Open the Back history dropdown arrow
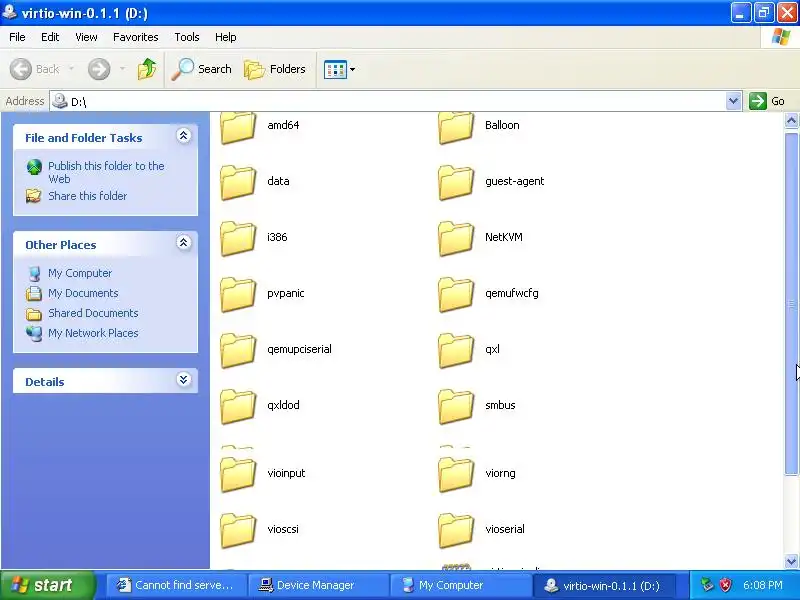 71,69
